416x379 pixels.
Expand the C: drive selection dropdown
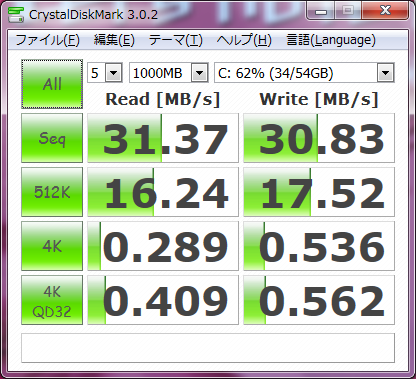[386, 73]
